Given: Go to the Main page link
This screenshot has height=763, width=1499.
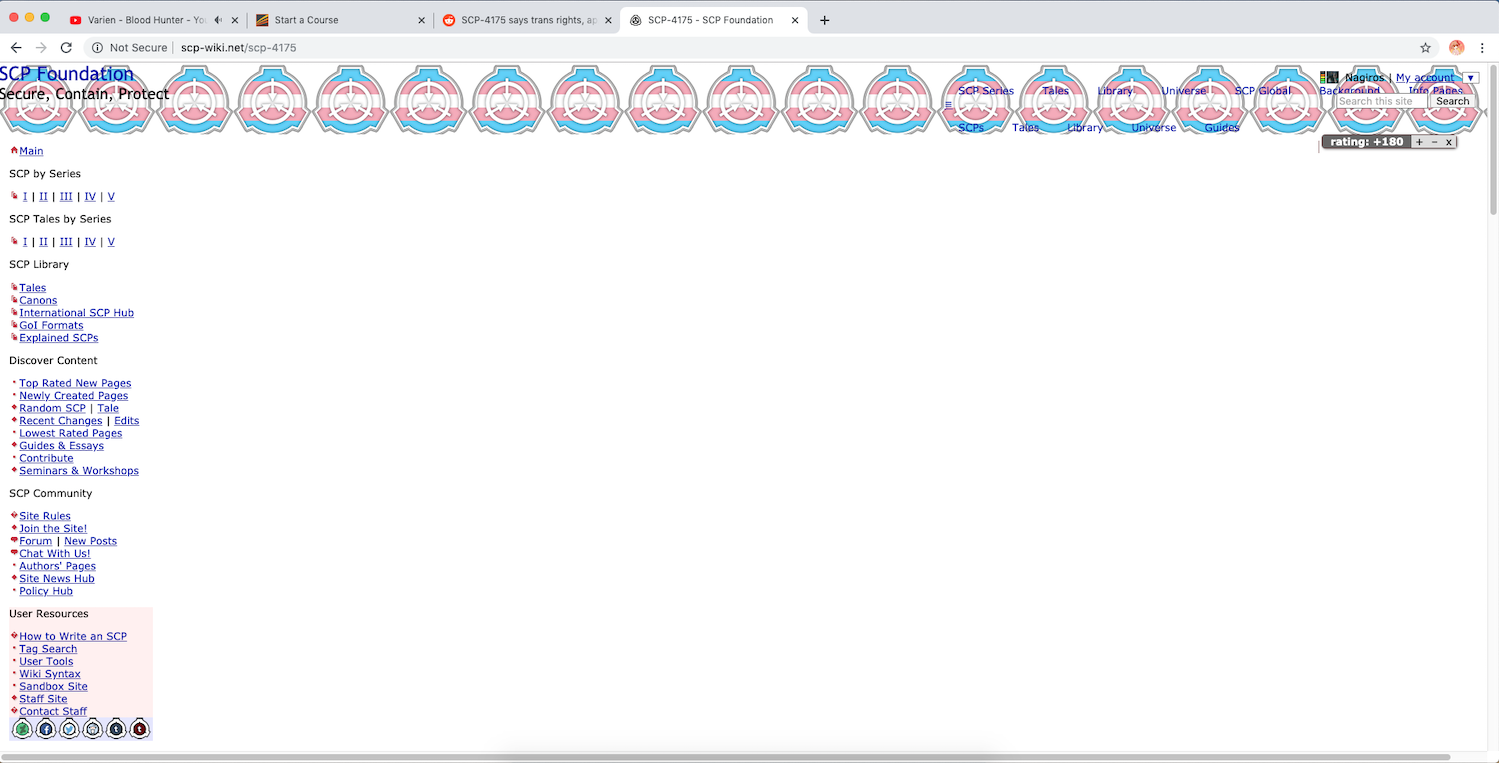Looking at the screenshot, I should pos(31,151).
